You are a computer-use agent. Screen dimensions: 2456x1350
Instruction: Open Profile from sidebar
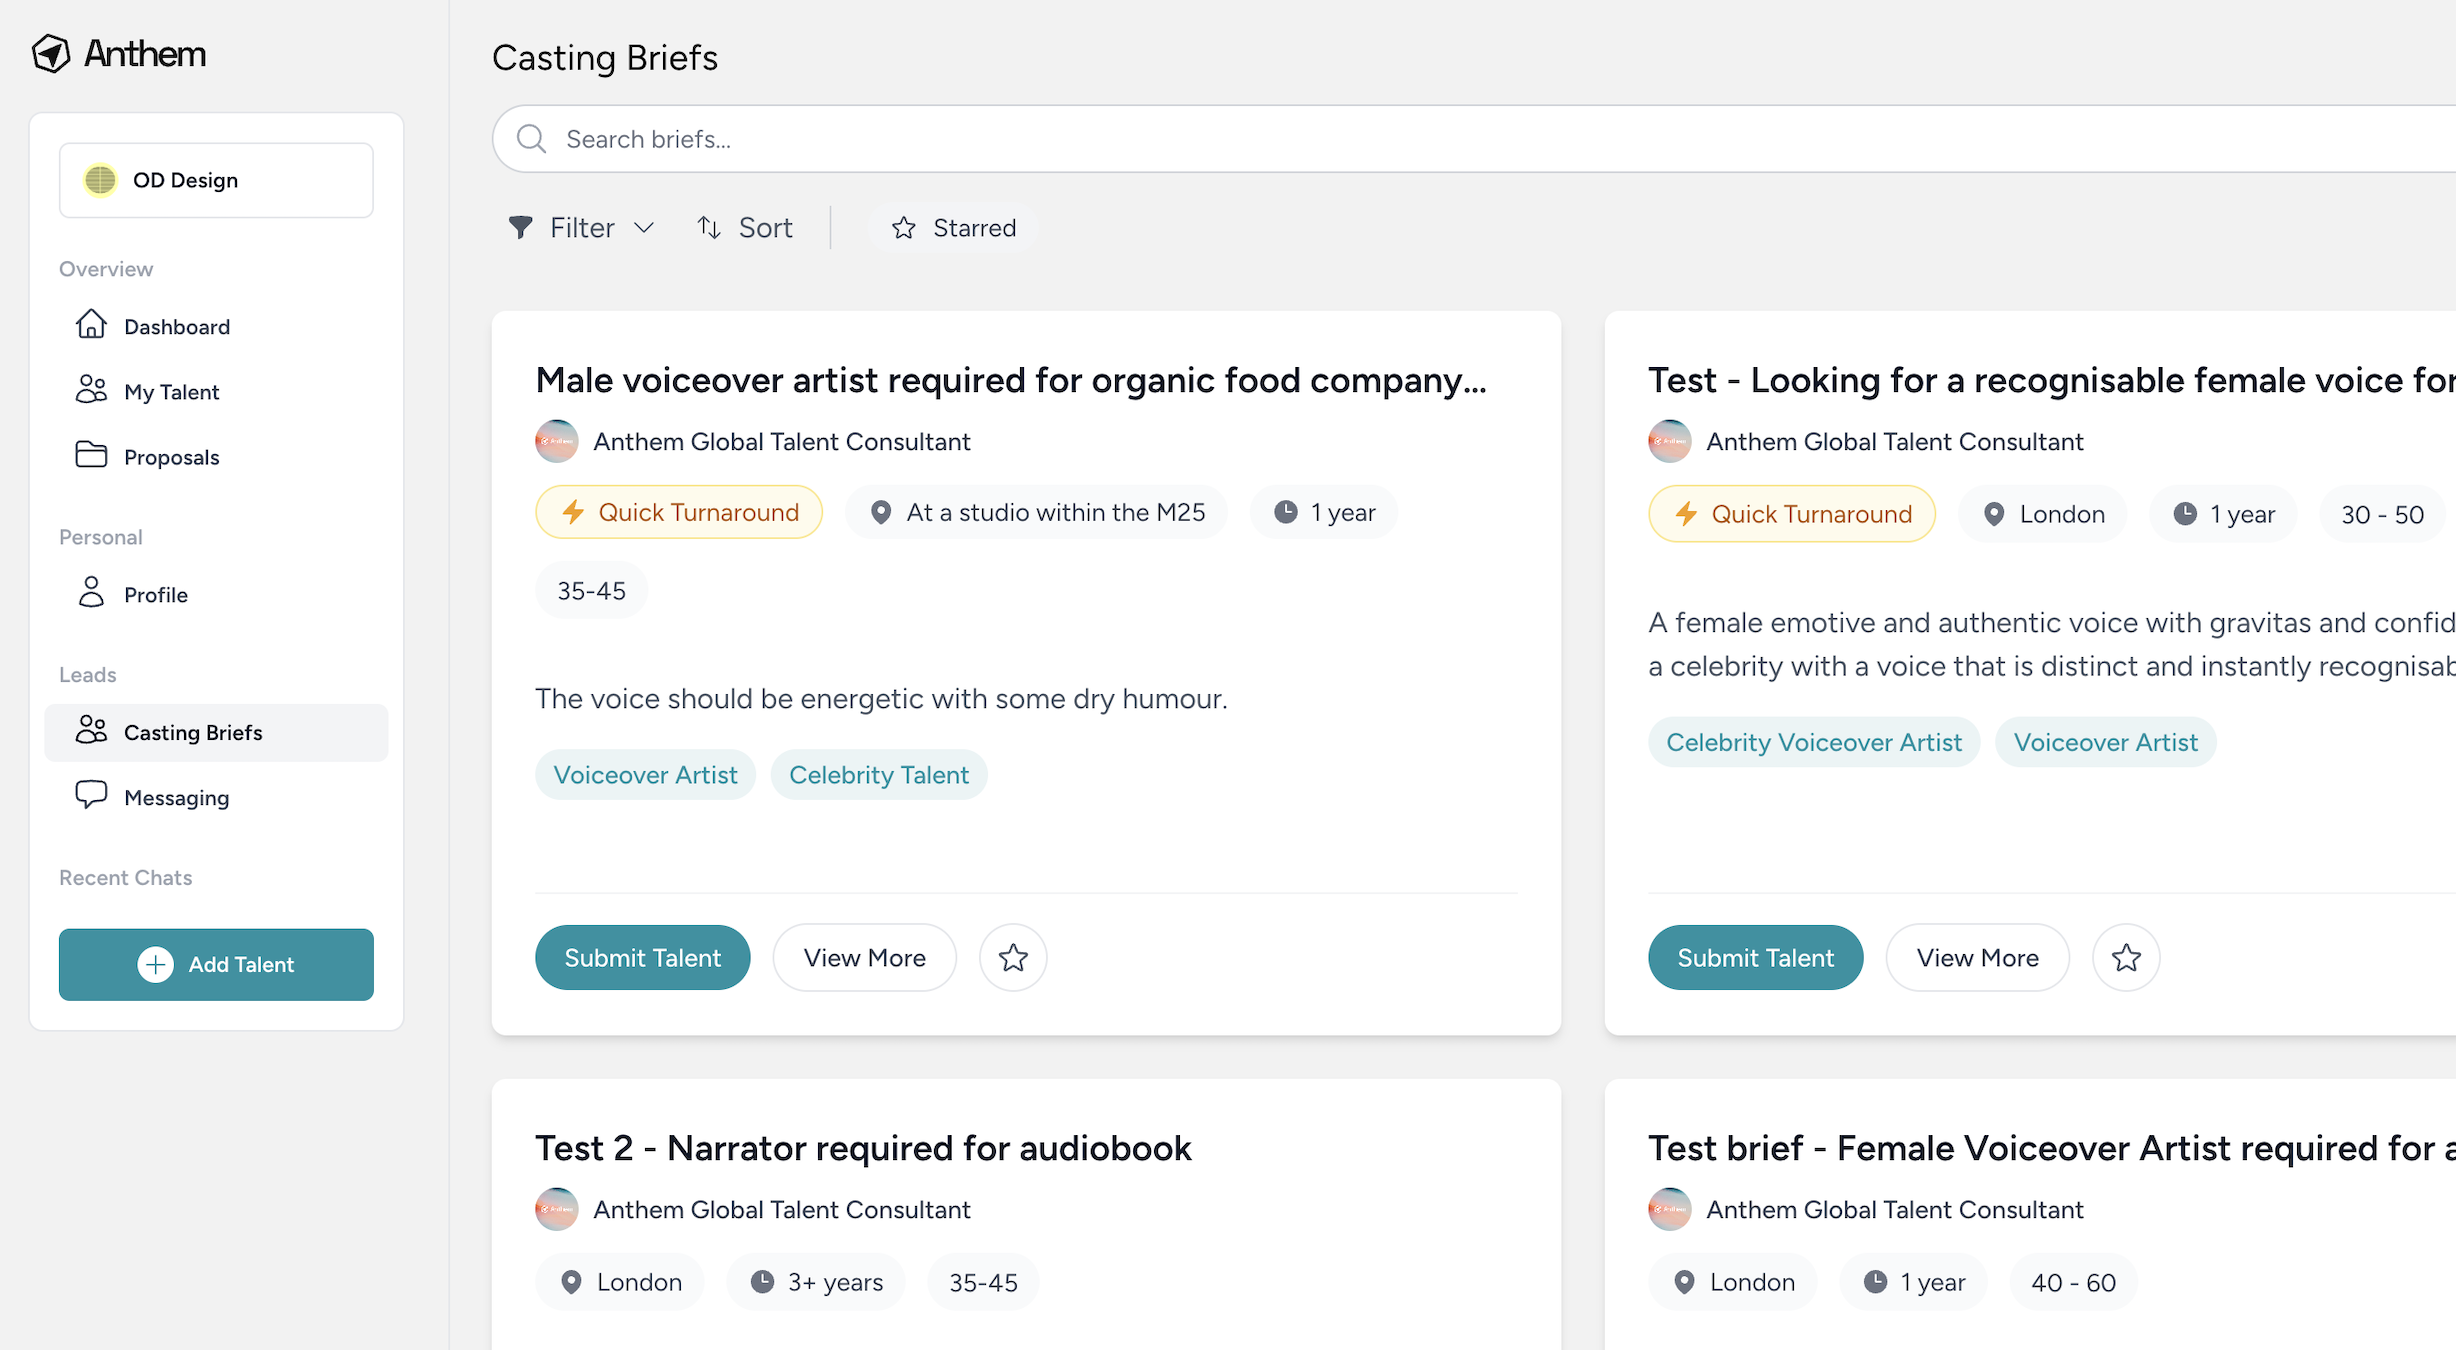[x=155, y=595]
